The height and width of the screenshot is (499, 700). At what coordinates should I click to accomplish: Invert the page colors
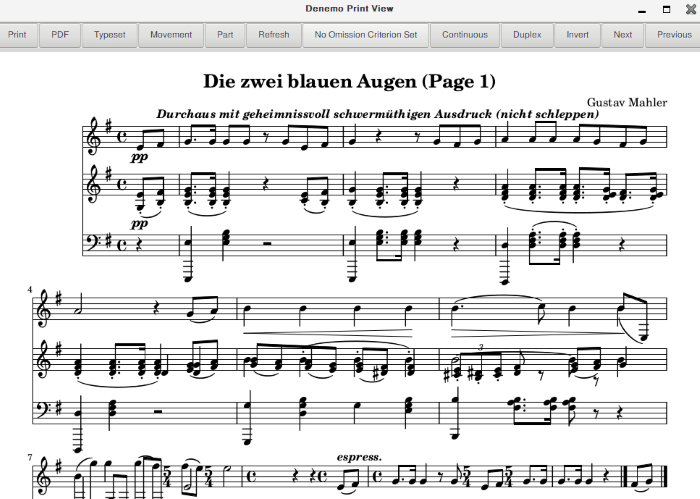click(577, 35)
